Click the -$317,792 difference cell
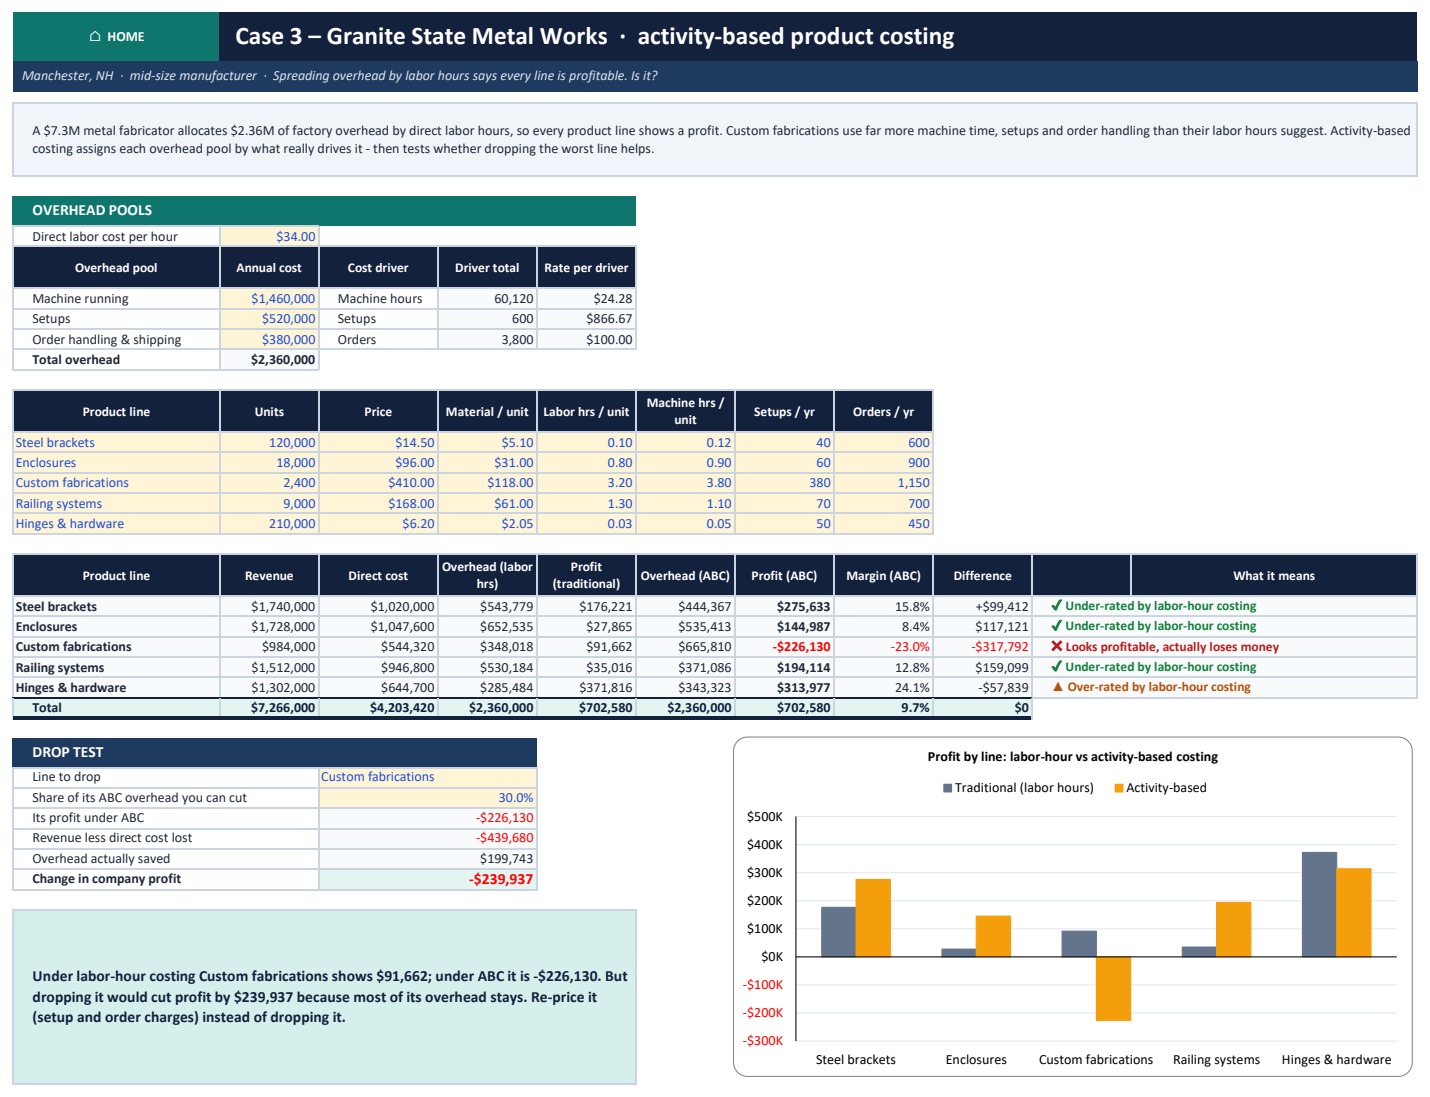 click(982, 647)
